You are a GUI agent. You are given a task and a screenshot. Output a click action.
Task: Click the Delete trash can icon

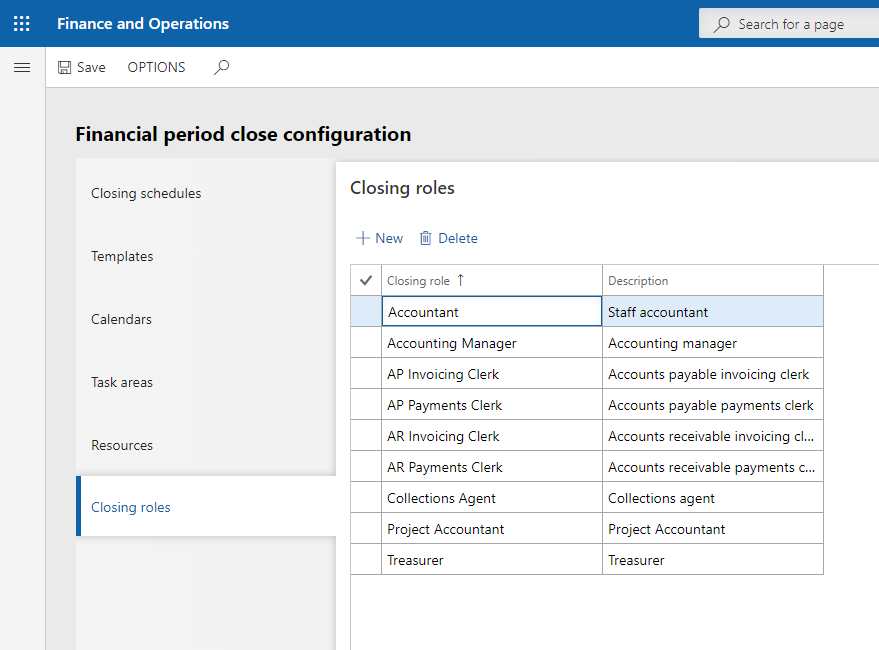click(x=426, y=238)
